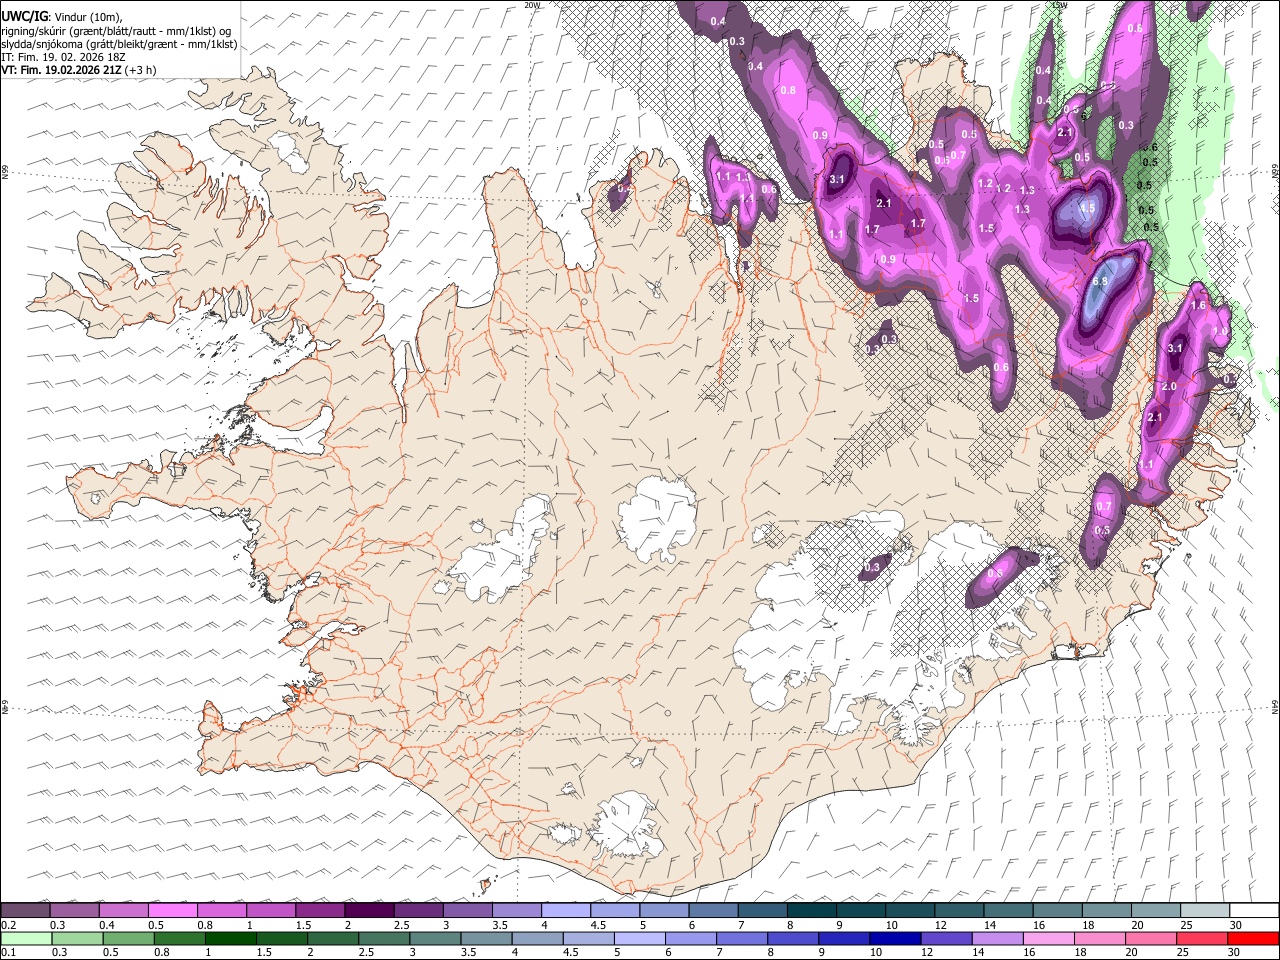Click the 4.5 precipitation value on the map

tap(1087, 208)
